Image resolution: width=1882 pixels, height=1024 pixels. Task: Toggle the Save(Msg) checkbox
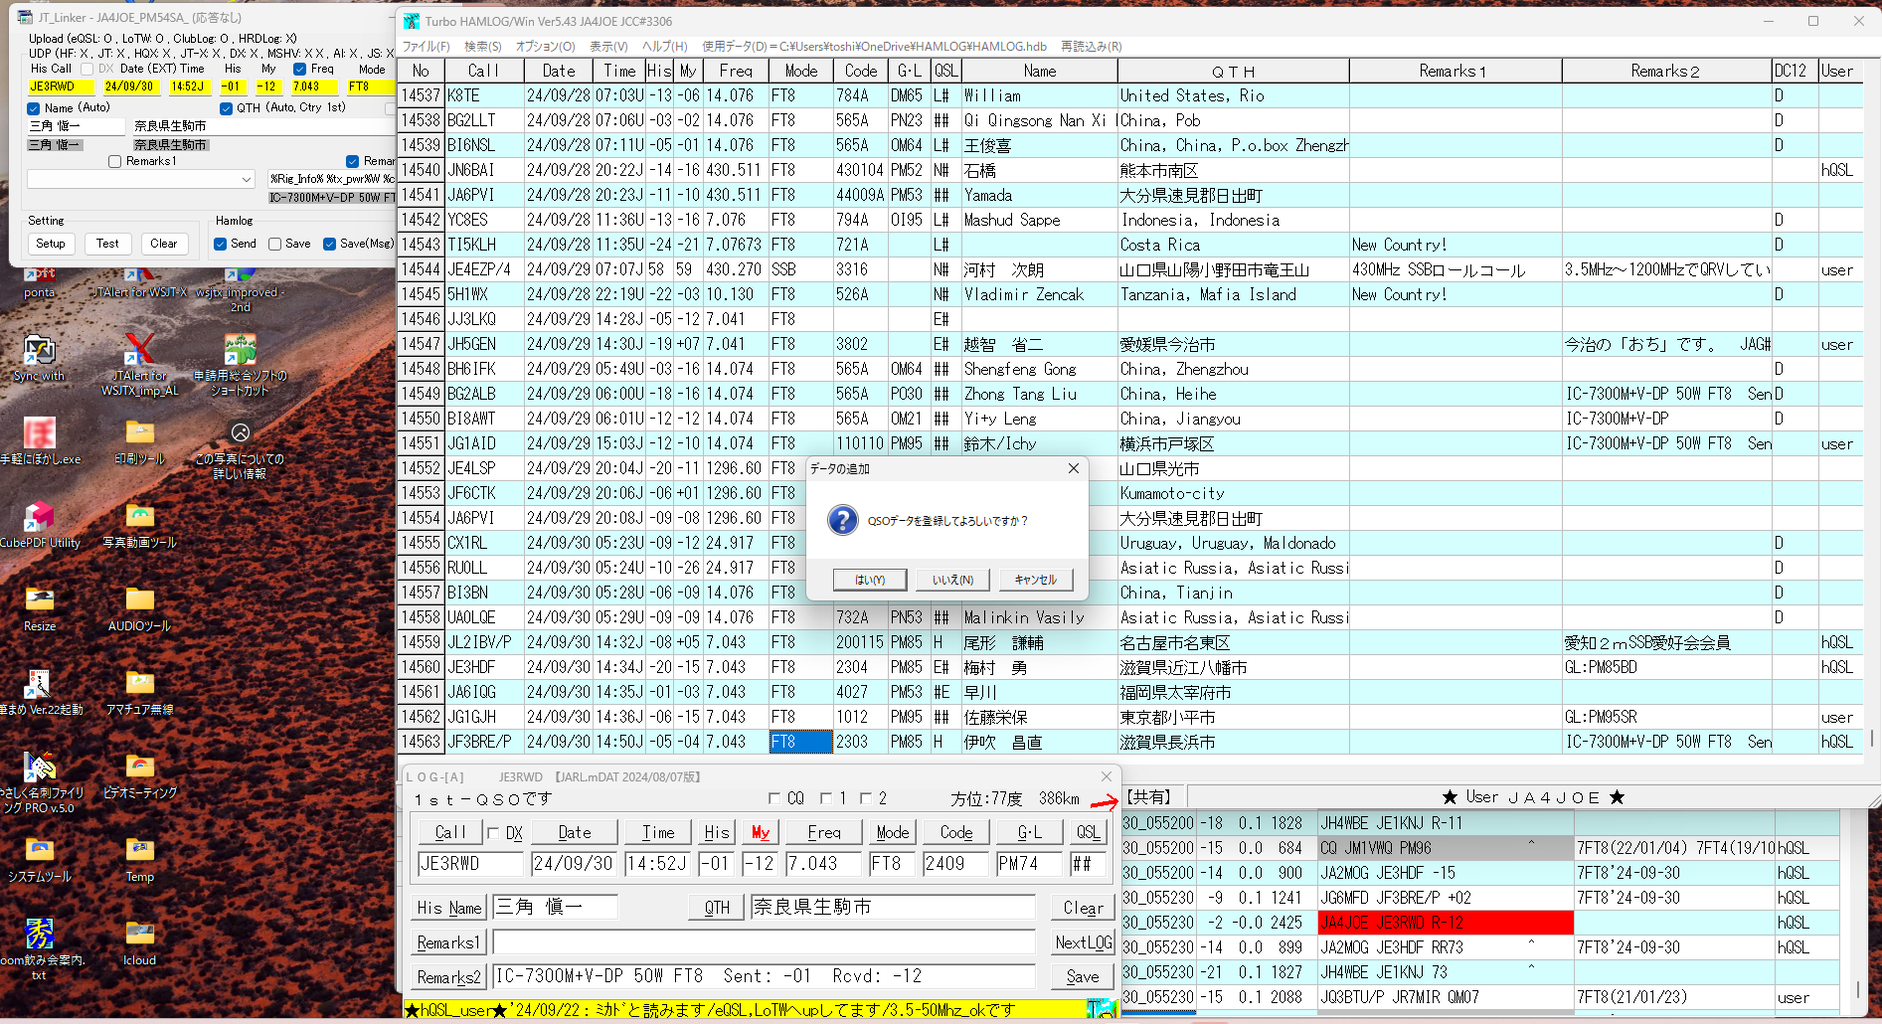pyautogui.click(x=329, y=244)
